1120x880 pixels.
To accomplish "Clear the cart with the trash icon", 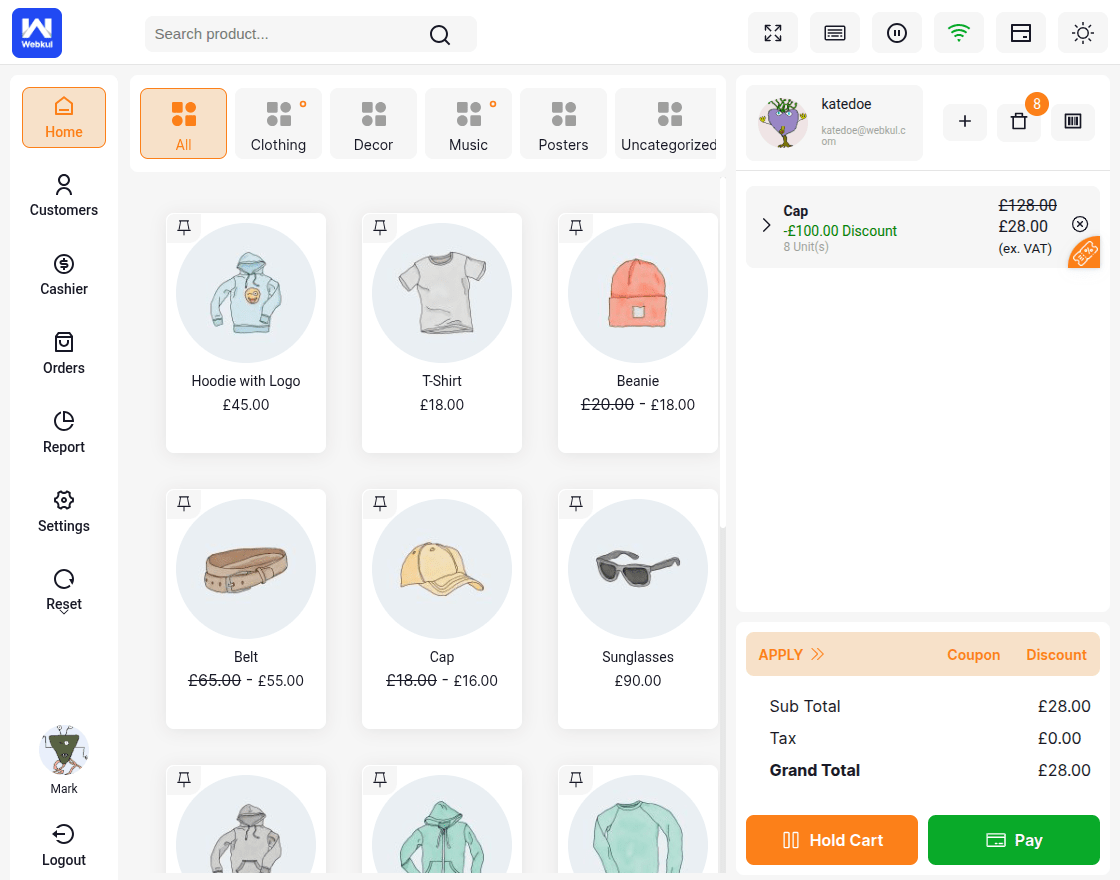I will [x=1018, y=121].
